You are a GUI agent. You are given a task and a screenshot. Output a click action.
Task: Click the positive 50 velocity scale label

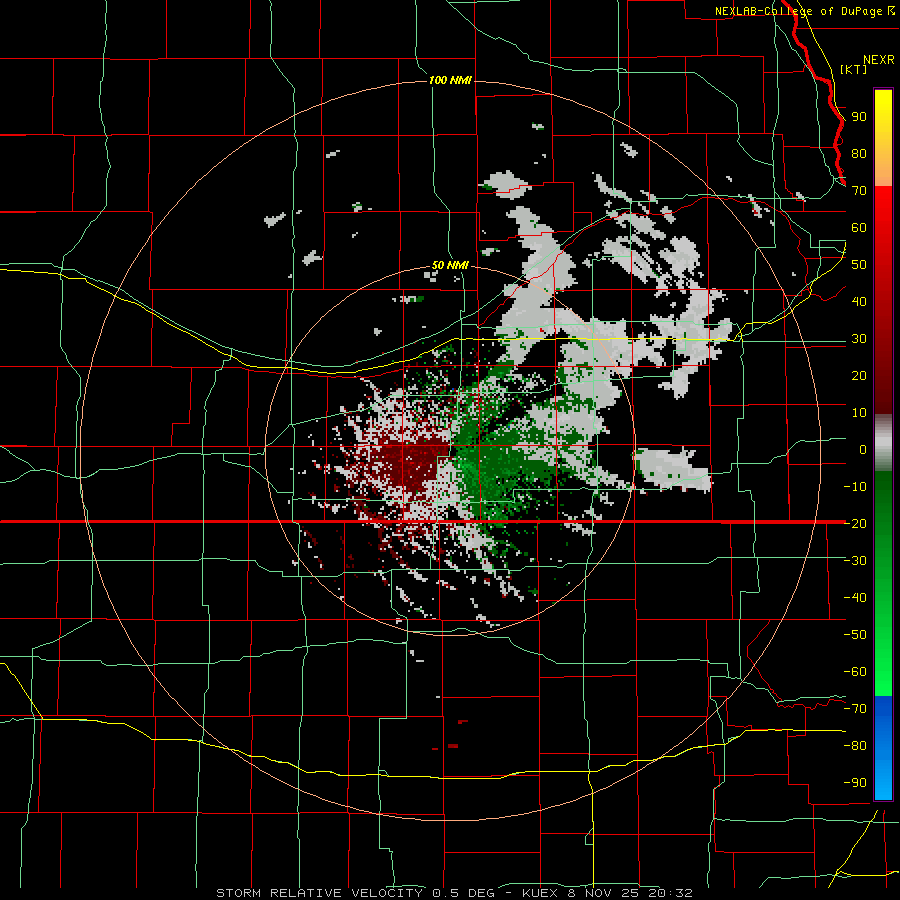[x=859, y=265]
